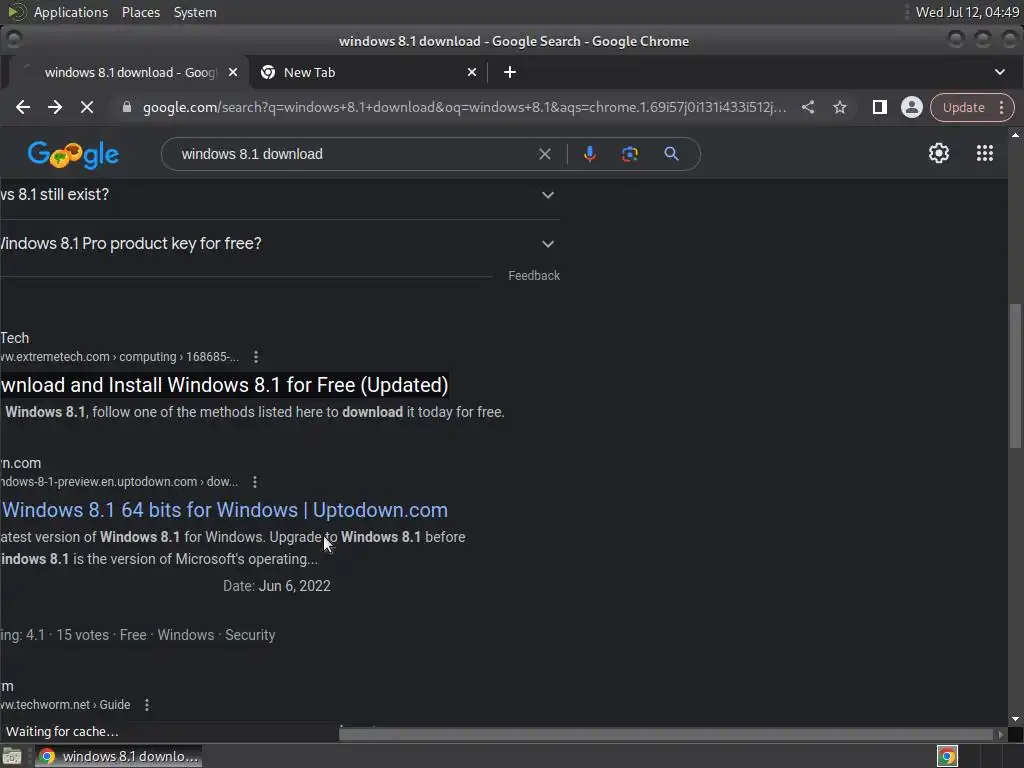The height and width of the screenshot is (768, 1024).
Task: Go forward in browser history
Action: coord(55,107)
